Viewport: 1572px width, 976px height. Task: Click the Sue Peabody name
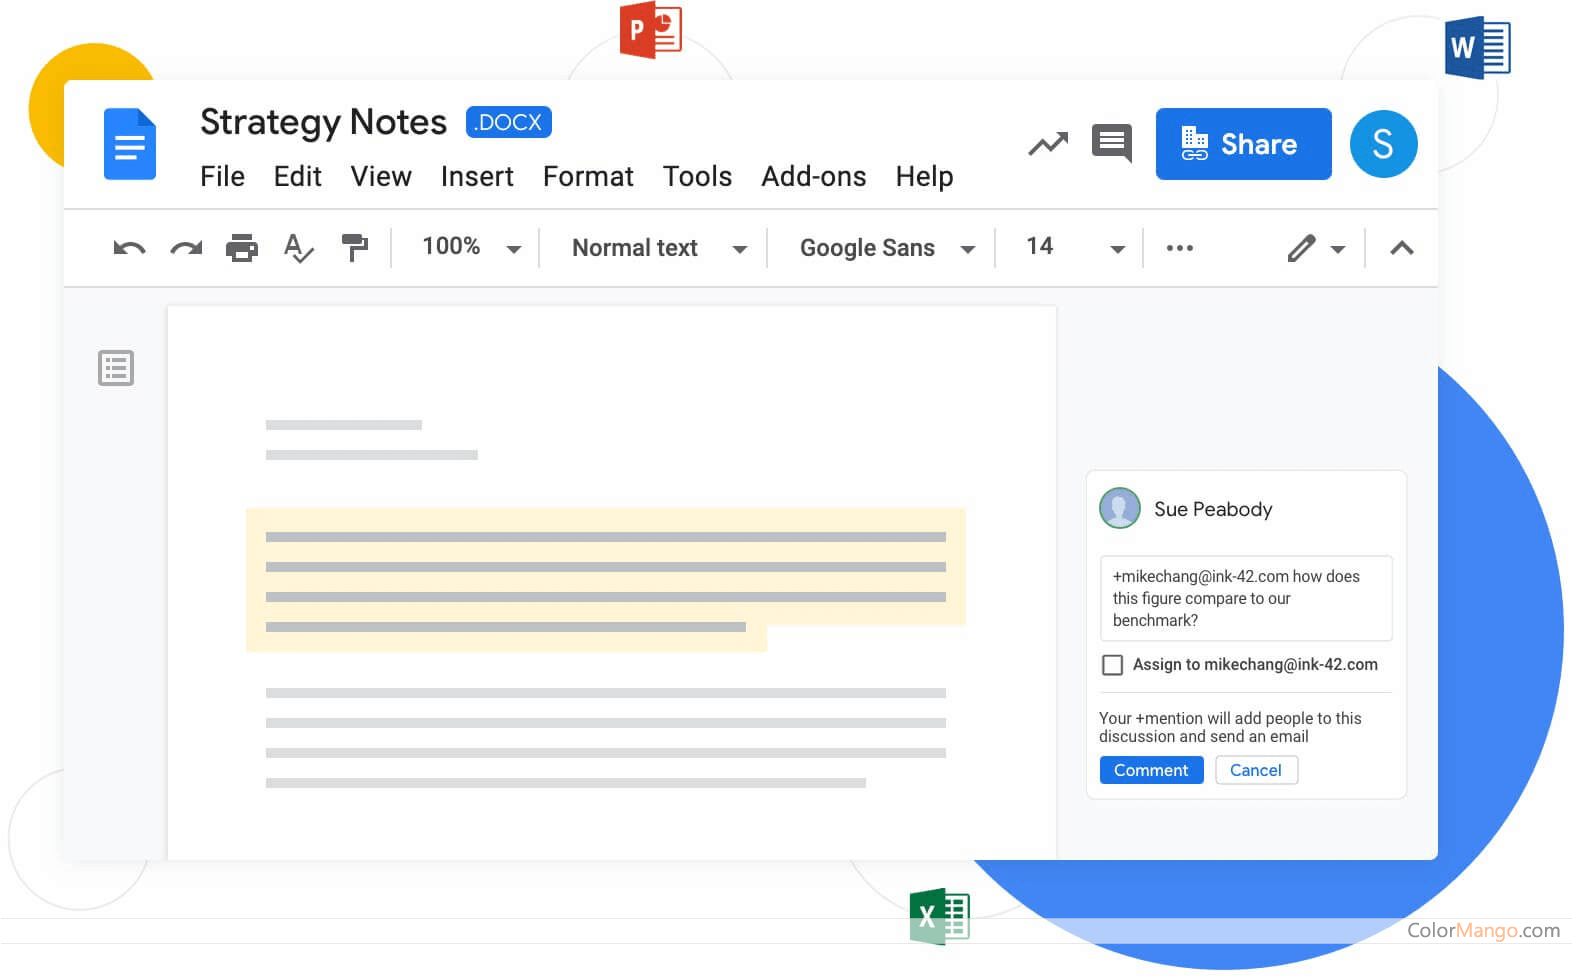pyautogui.click(x=1213, y=509)
